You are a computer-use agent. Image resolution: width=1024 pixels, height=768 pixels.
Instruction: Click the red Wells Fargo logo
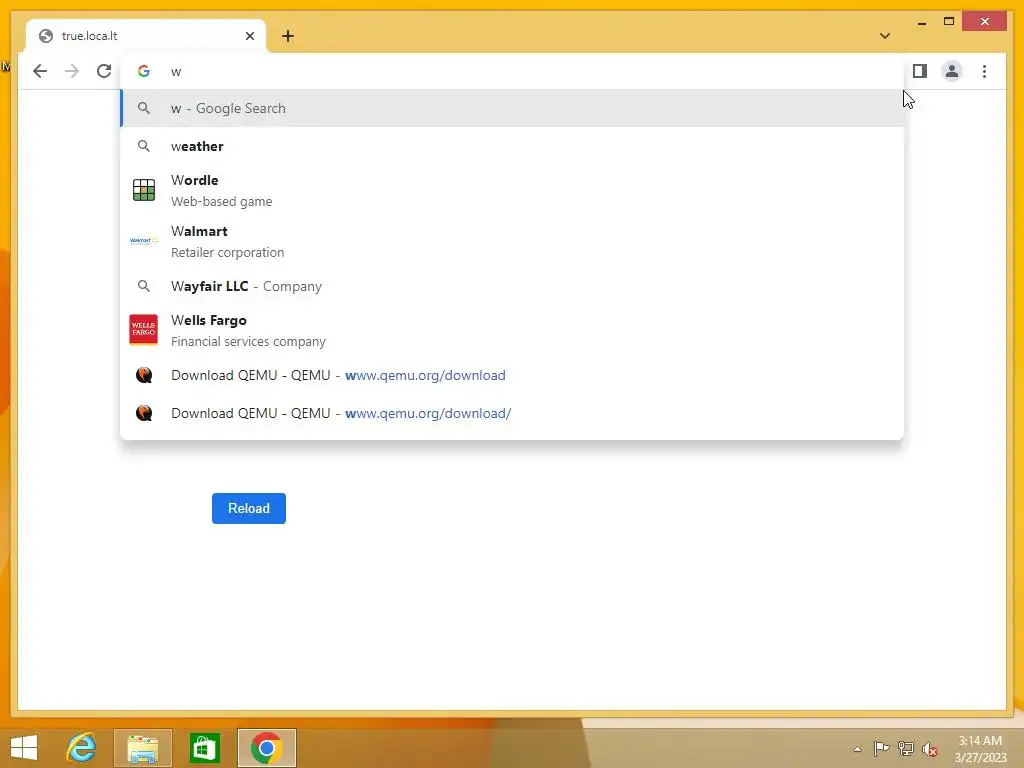coord(144,330)
